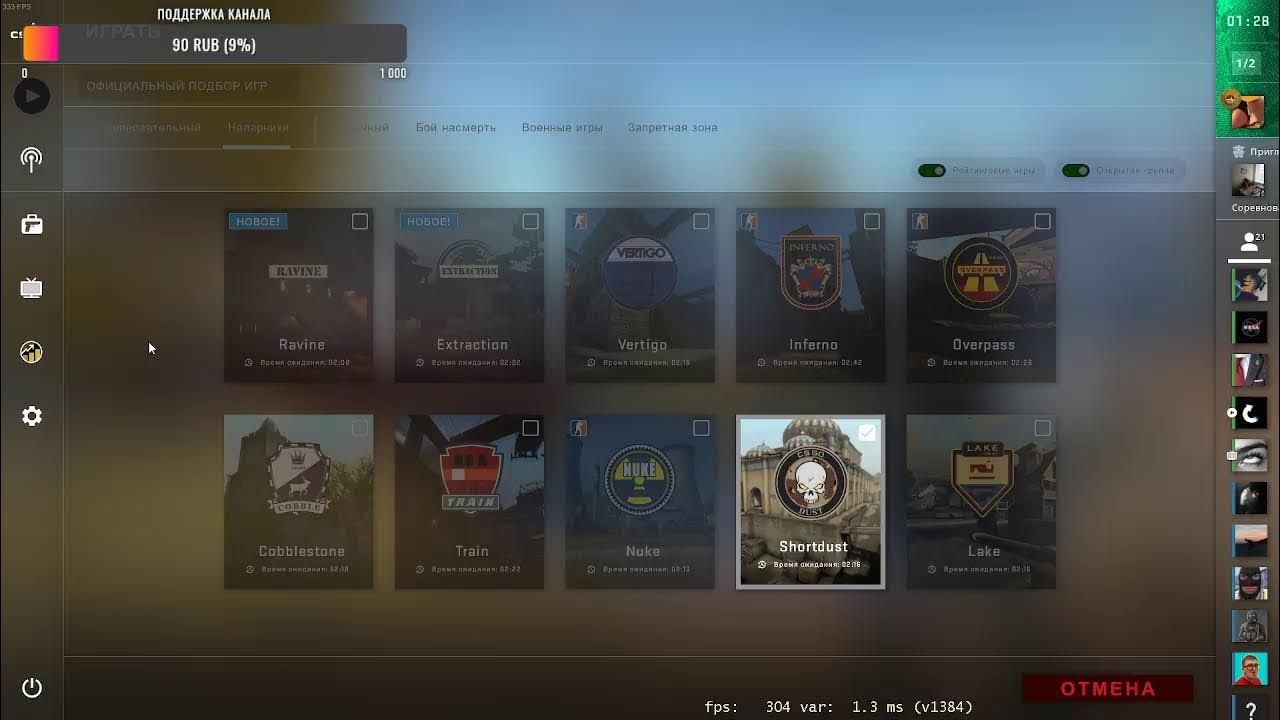Image resolution: width=1280 pixels, height=720 pixels.
Task: Click the Dust skull emblem on Shortdust
Action: [811, 479]
